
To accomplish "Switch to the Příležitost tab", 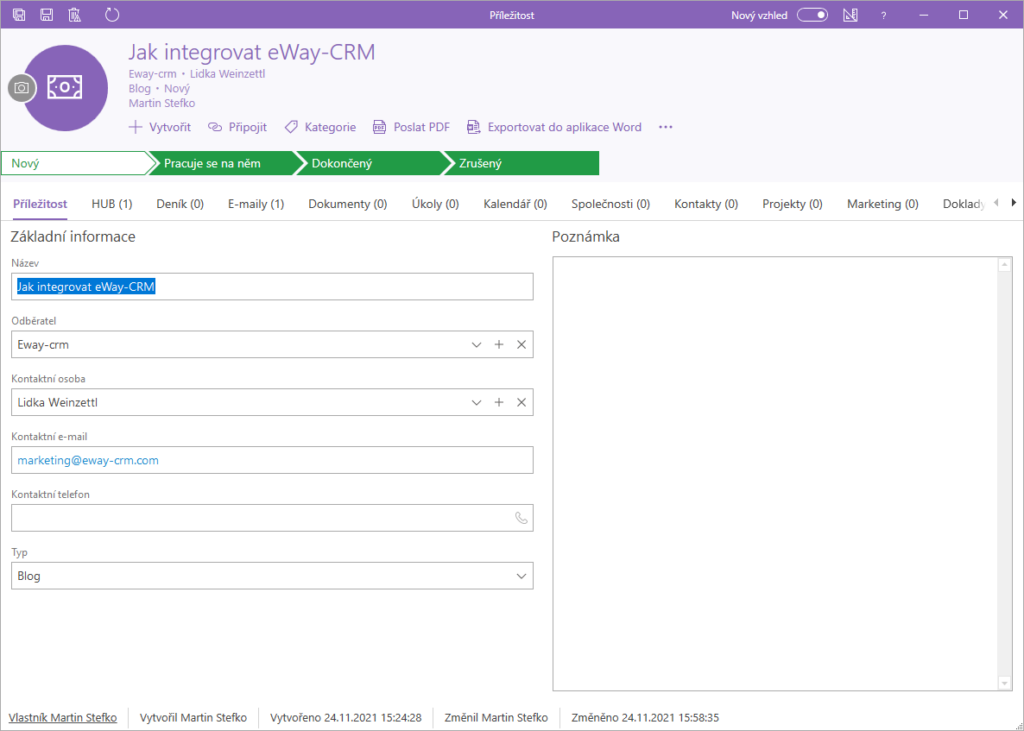I will (40, 204).
